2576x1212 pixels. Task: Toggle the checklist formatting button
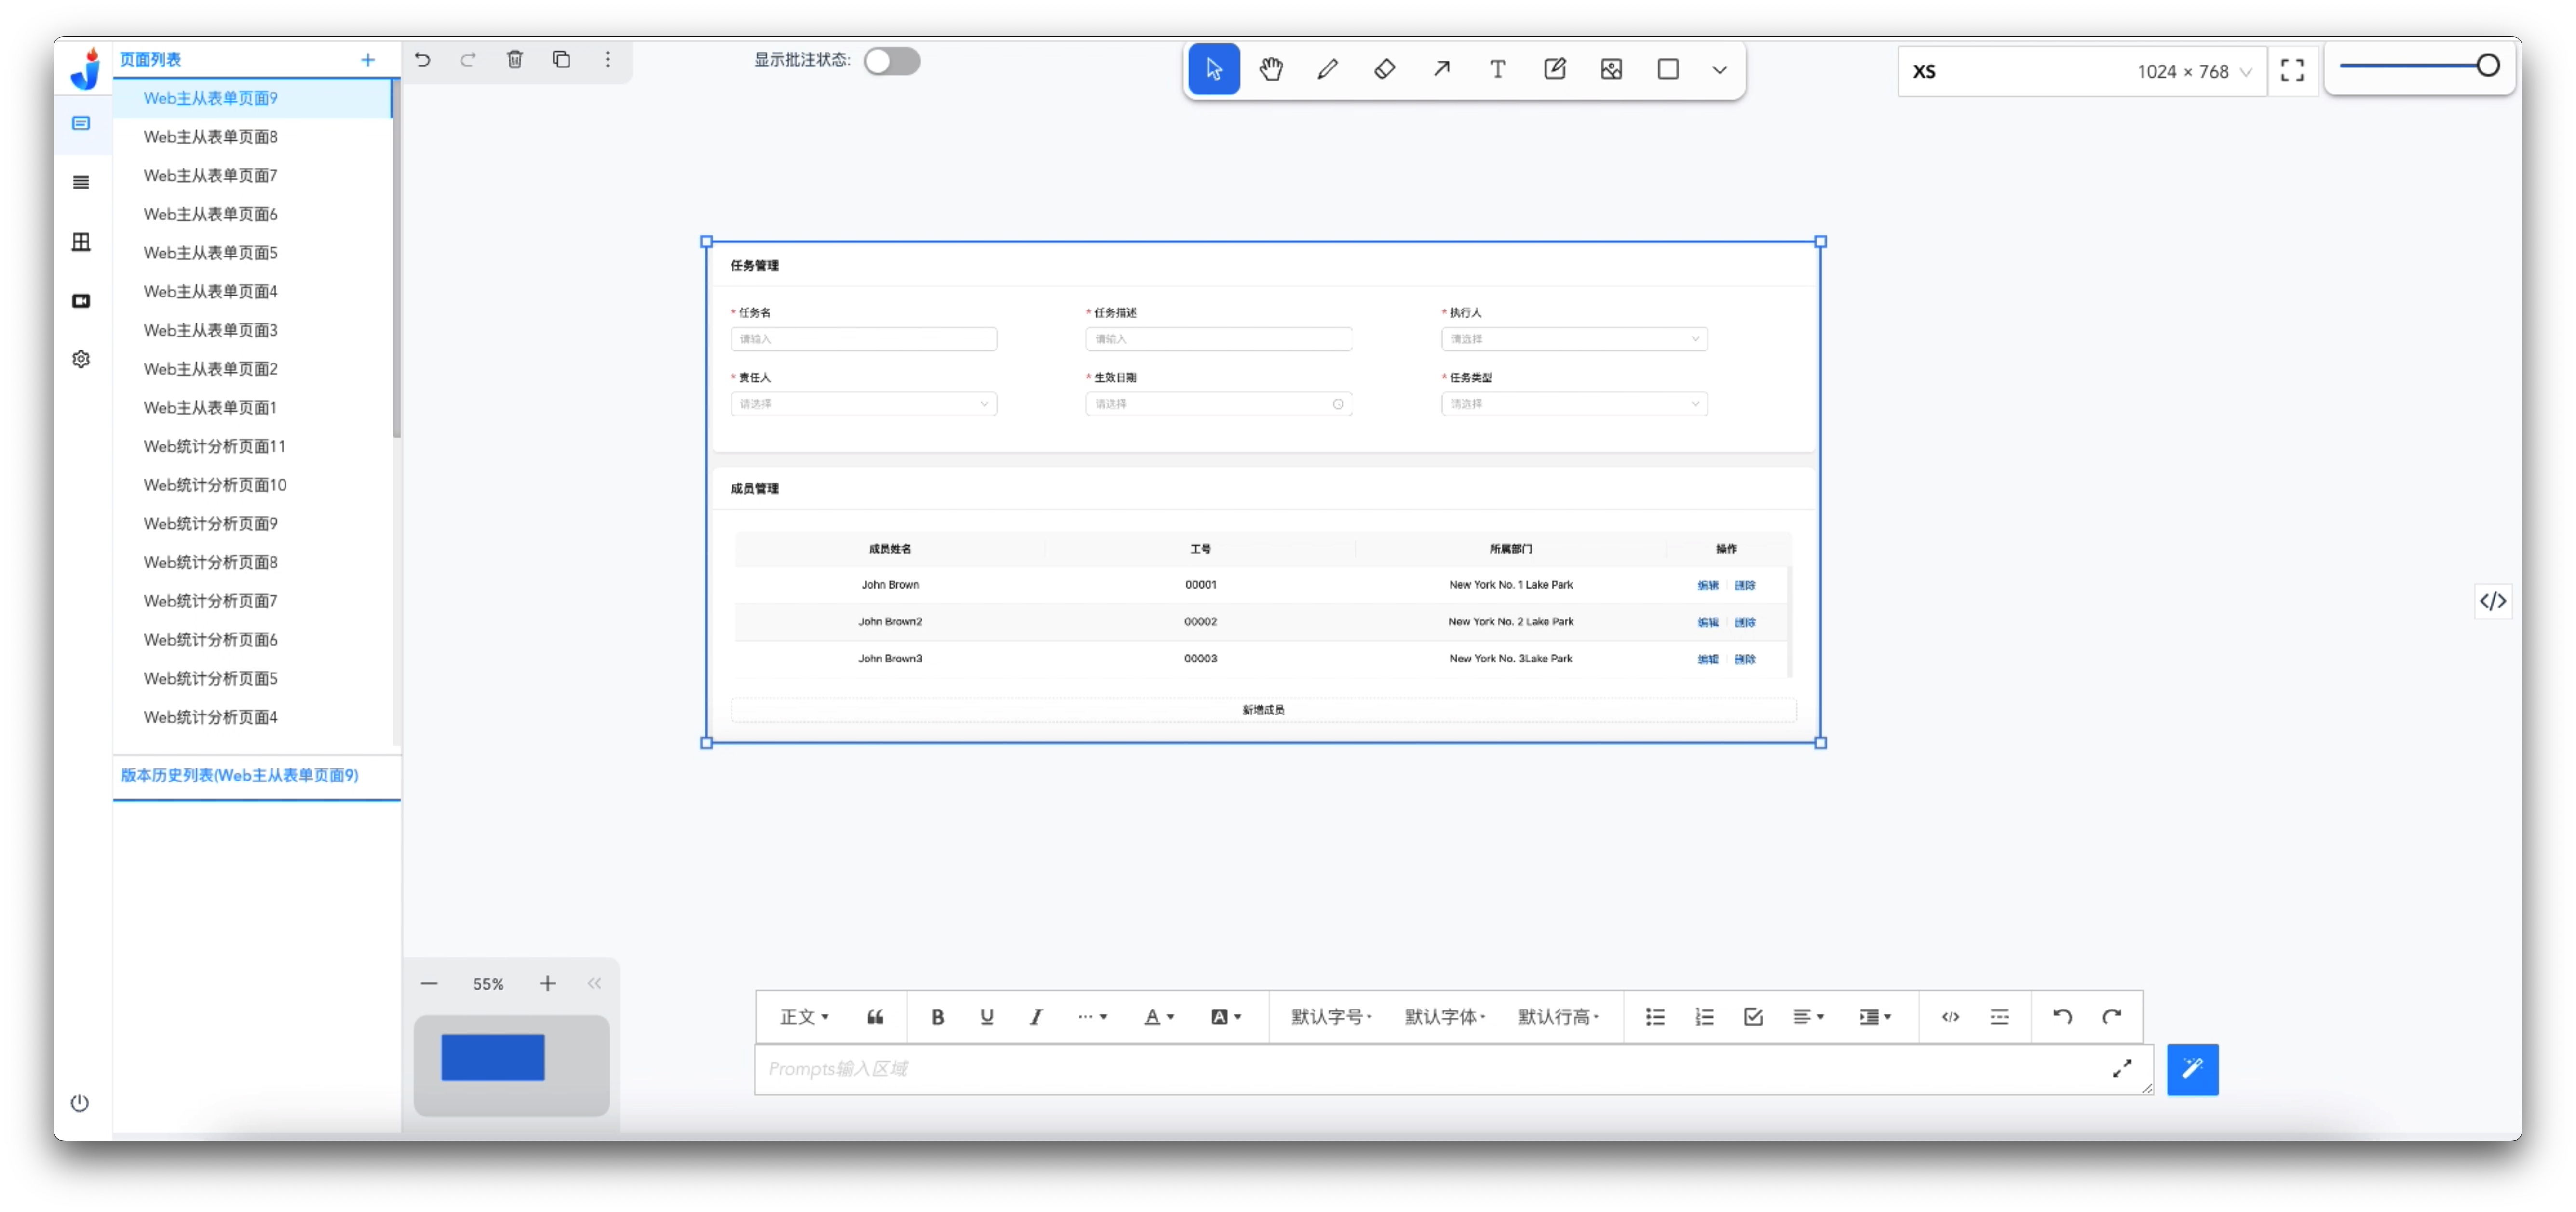point(1753,1017)
